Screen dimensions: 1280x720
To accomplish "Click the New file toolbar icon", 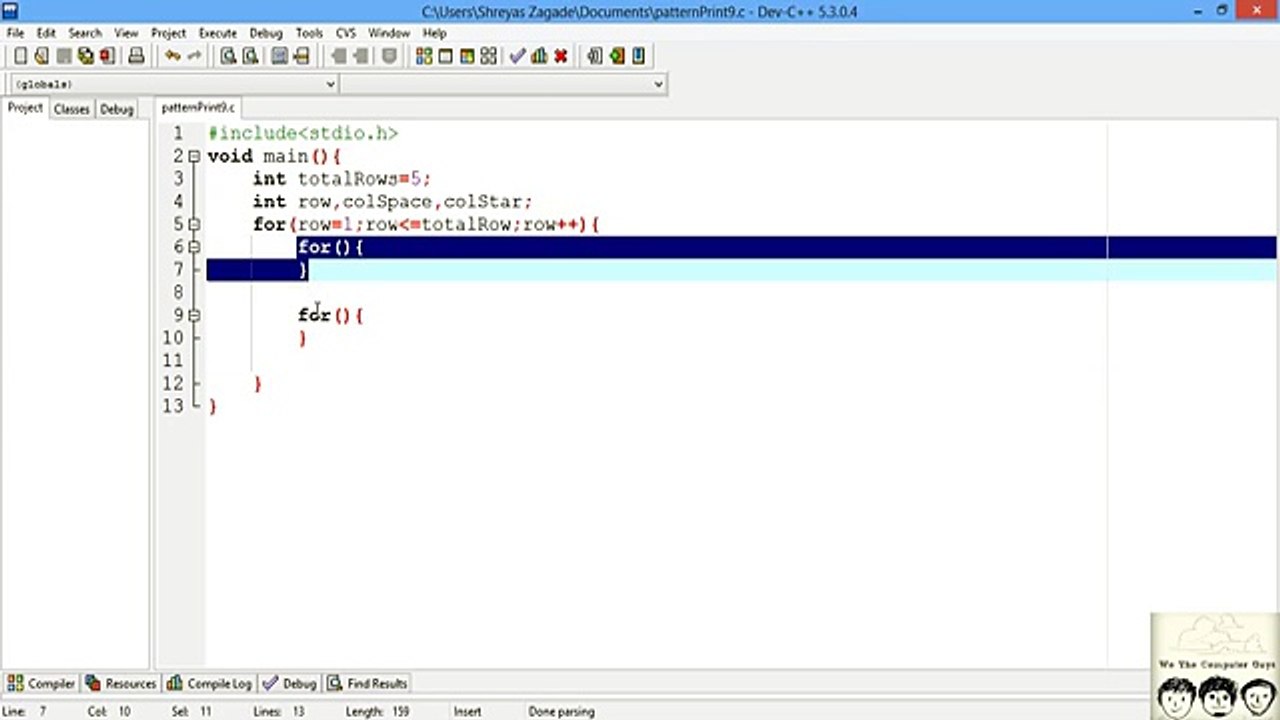I will (x=20, y=56).
